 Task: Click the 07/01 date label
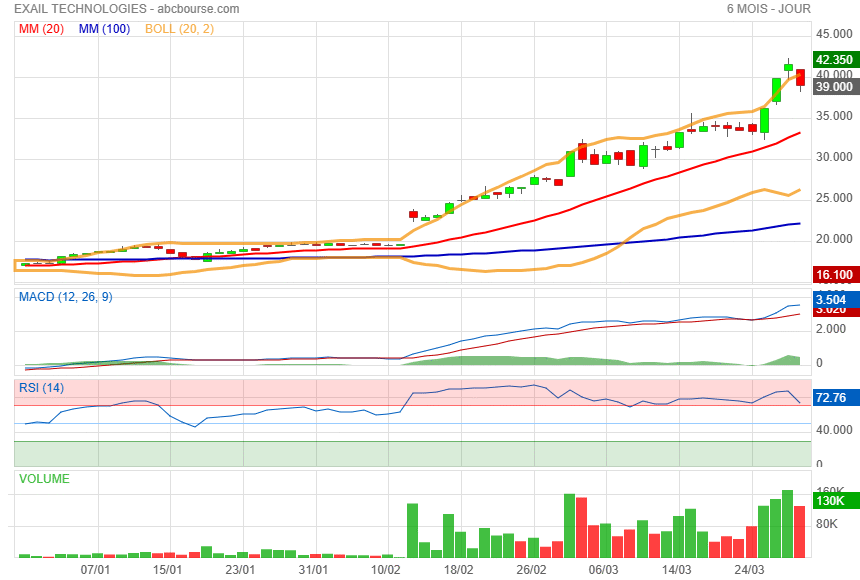pyautogui.click(x=95, y=570)
